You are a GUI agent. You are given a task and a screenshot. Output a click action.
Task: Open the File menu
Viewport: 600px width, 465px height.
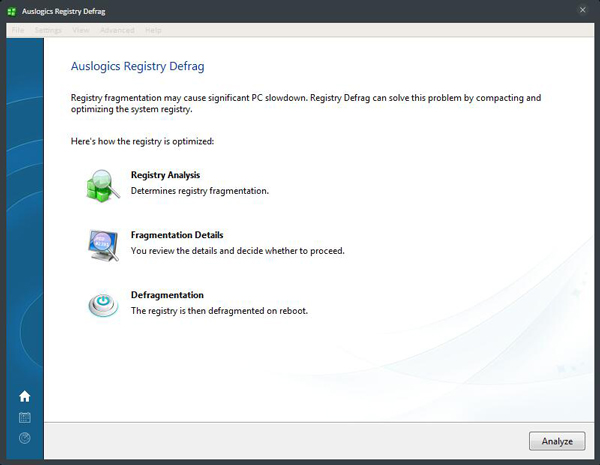click(x=18, y=30)
